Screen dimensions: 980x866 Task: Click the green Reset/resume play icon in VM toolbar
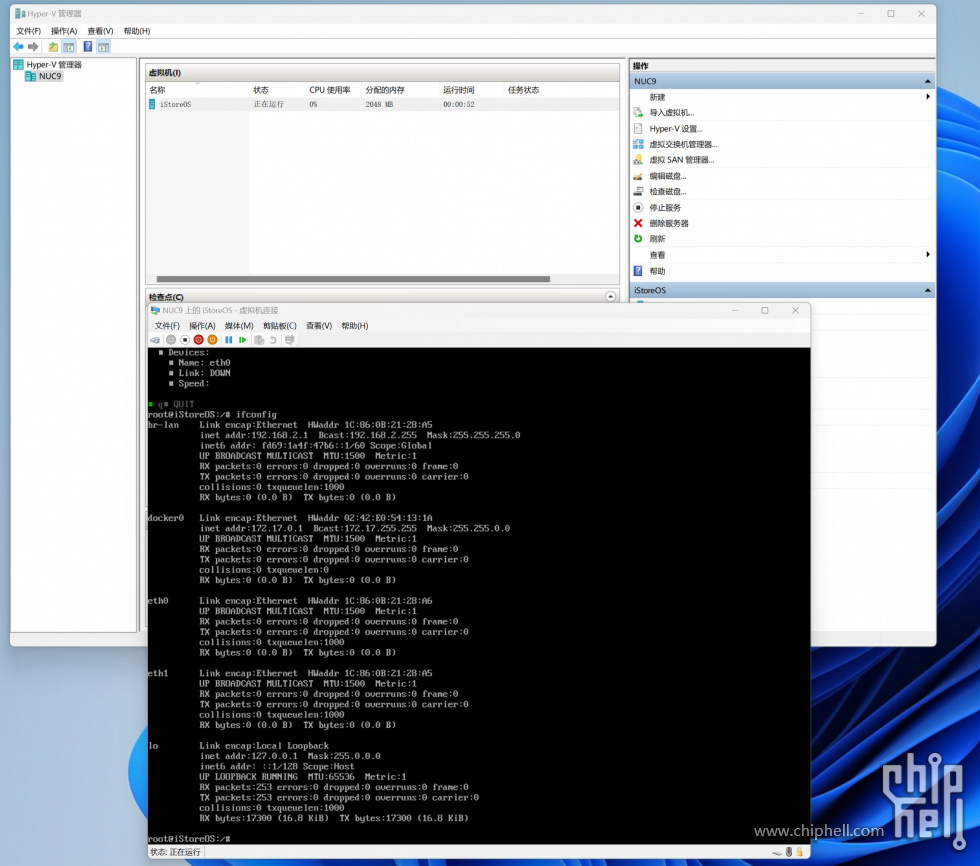pyautogui.click(x=242, y=340)
